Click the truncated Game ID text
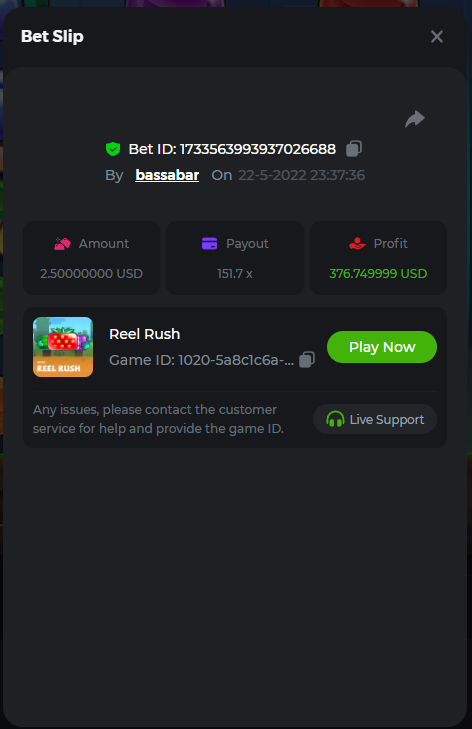 pos(201,360)
